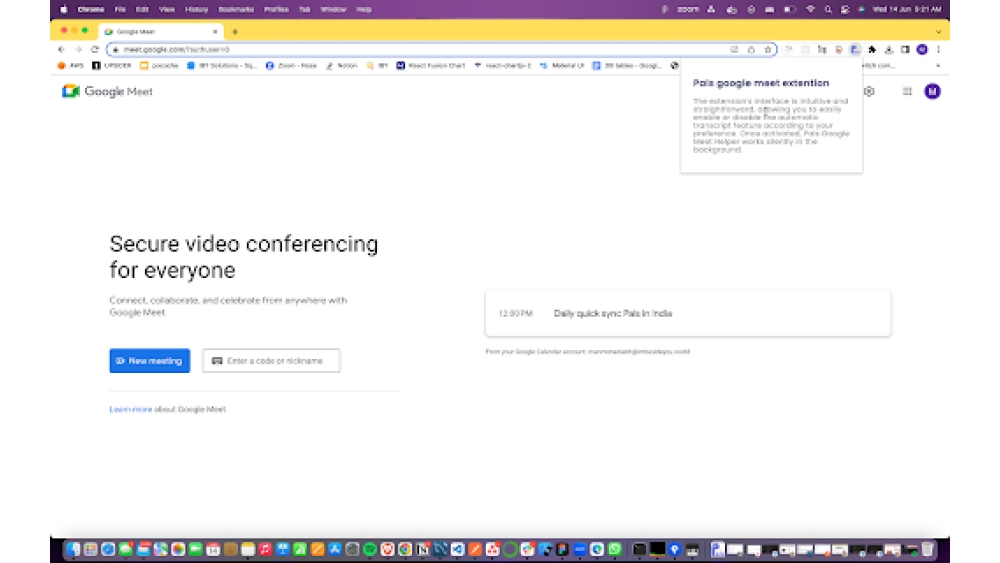1000x563 pixels.
Task: Go back in browser history
Action: pyautogui.click(x=61, y=49)
